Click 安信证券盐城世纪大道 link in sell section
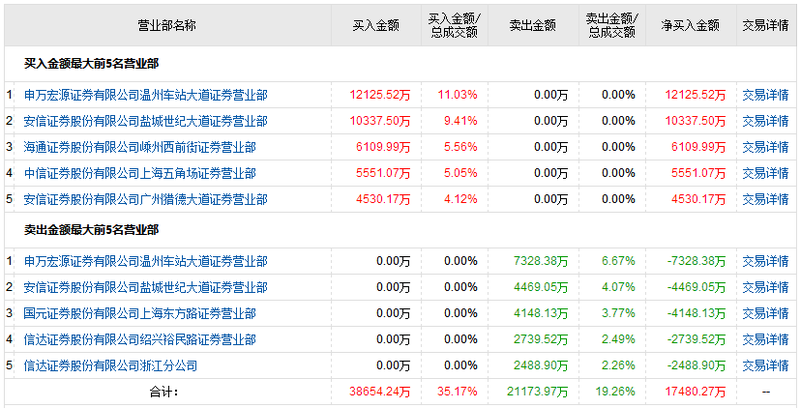This screenshot has width=800, height=408. [146, 288]
